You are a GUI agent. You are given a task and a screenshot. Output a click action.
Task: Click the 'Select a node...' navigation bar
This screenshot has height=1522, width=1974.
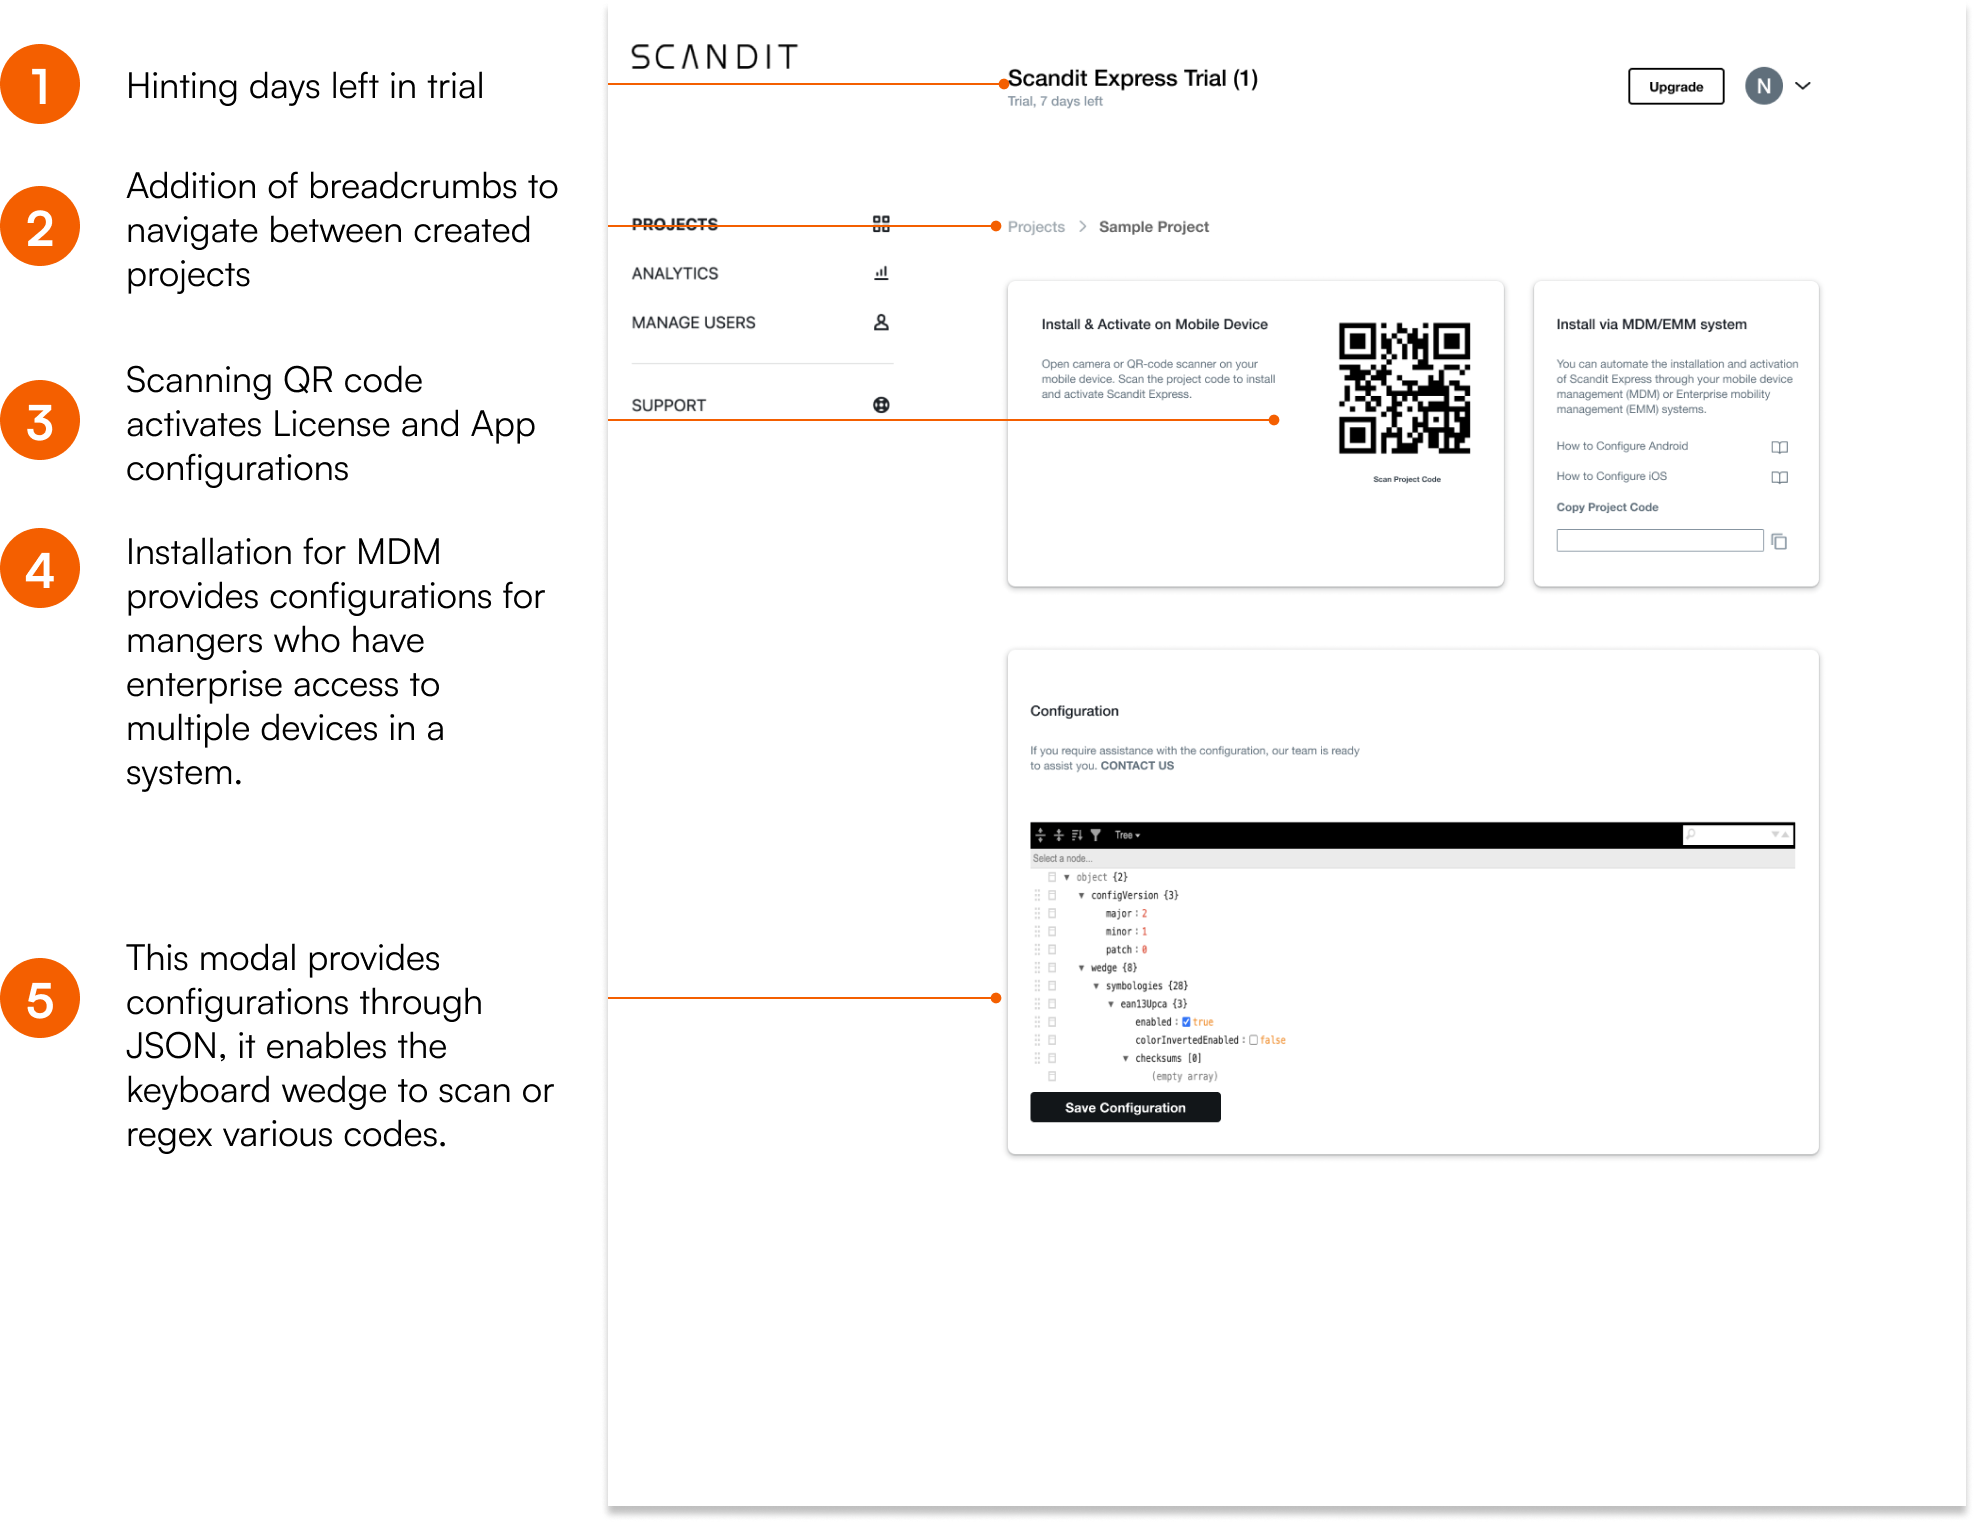1412,859
